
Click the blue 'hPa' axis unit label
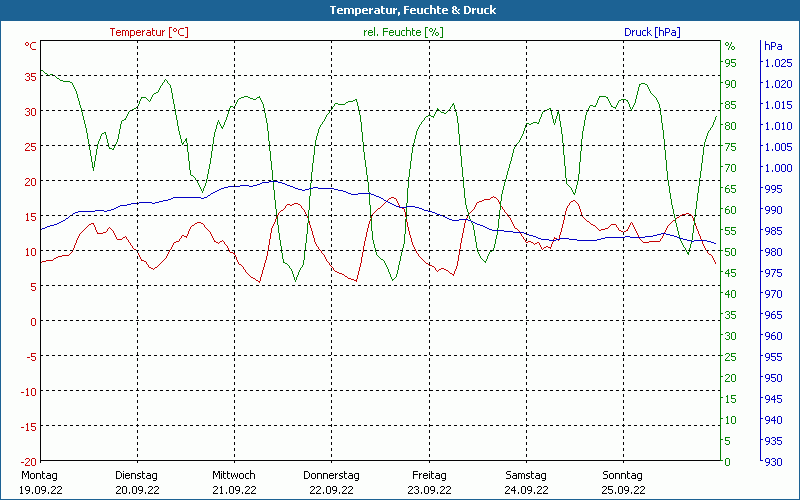click(x=773, y=46)
